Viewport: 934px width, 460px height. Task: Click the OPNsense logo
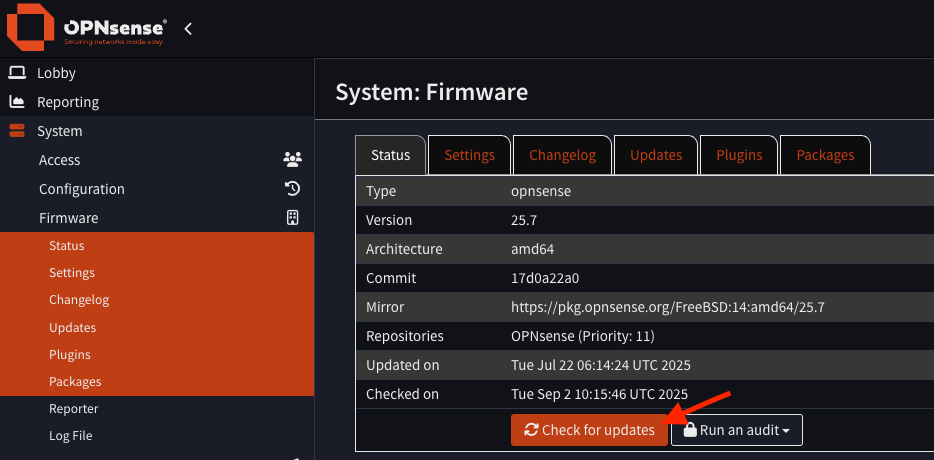pyautogui.click(x=87, y=28)
